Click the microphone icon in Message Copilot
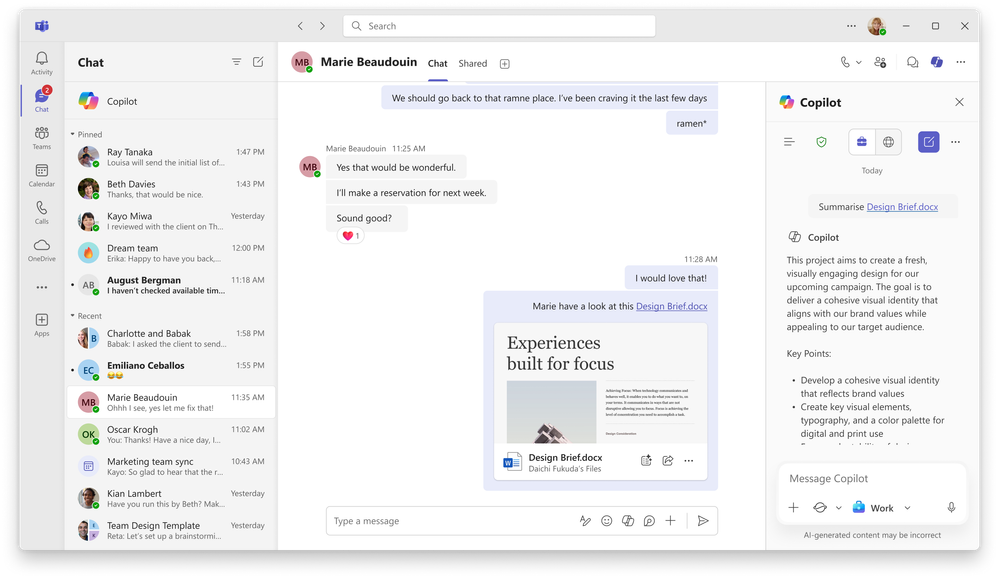Screen dimensions: 999x579 click(x=950, y=507)
